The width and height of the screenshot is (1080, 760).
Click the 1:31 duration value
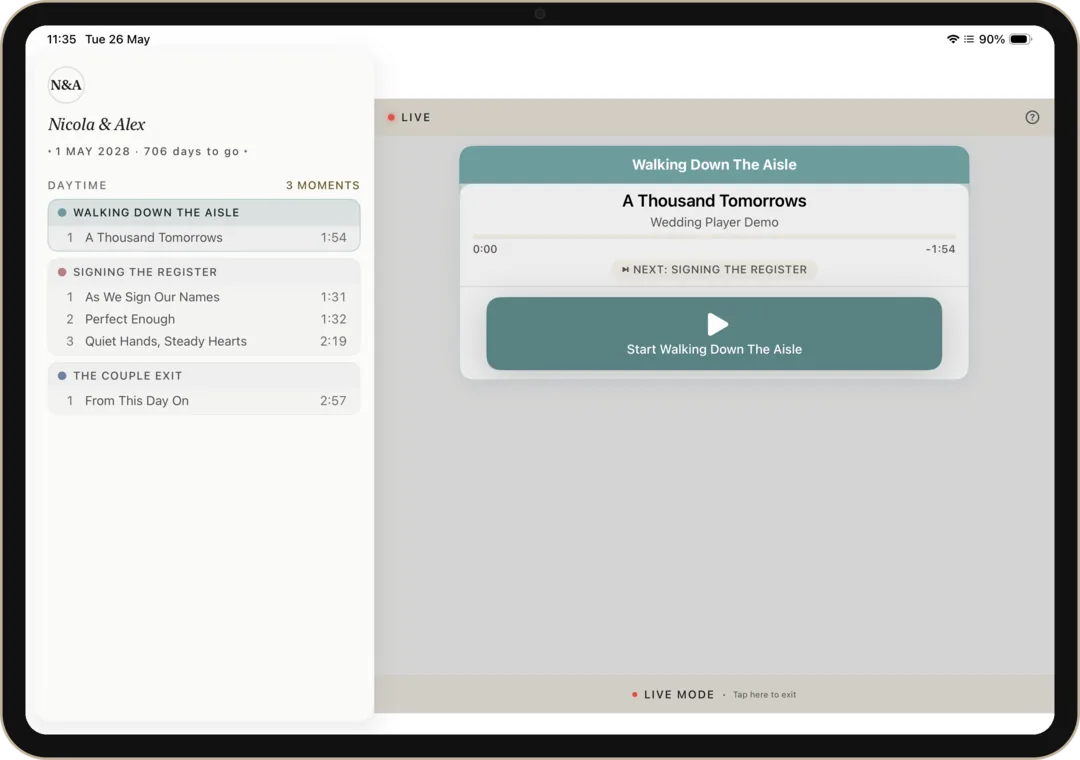[x=333, y=297]
